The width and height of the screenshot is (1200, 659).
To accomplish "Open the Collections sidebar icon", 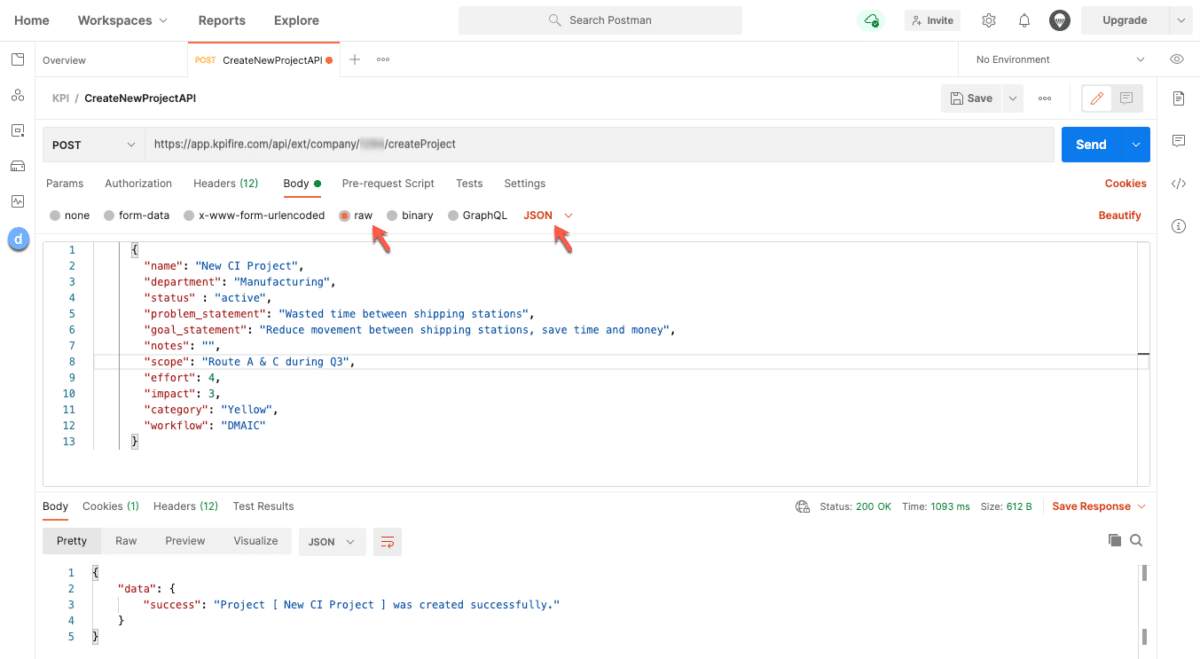I will click(x=17, y=59).
